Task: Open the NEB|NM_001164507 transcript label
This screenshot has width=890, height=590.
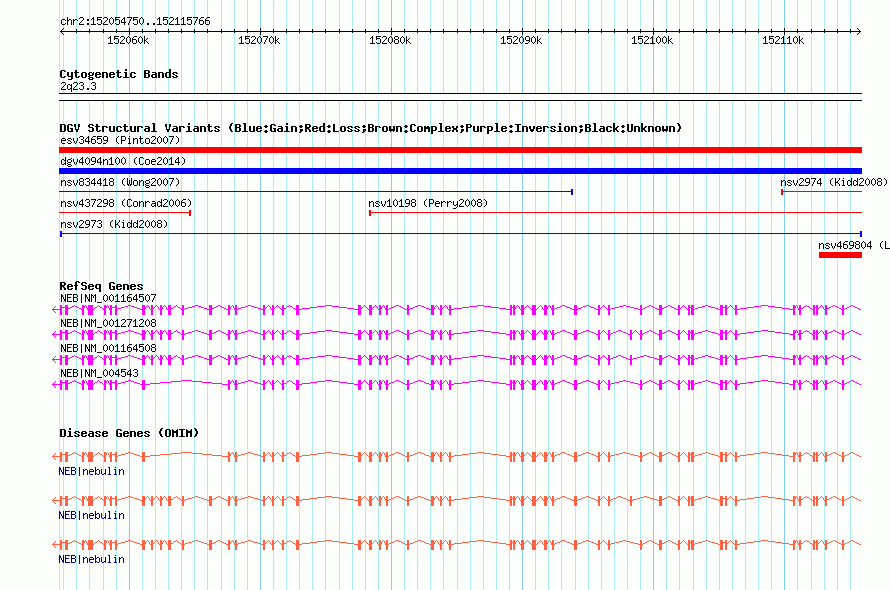Action: [108, 298]
